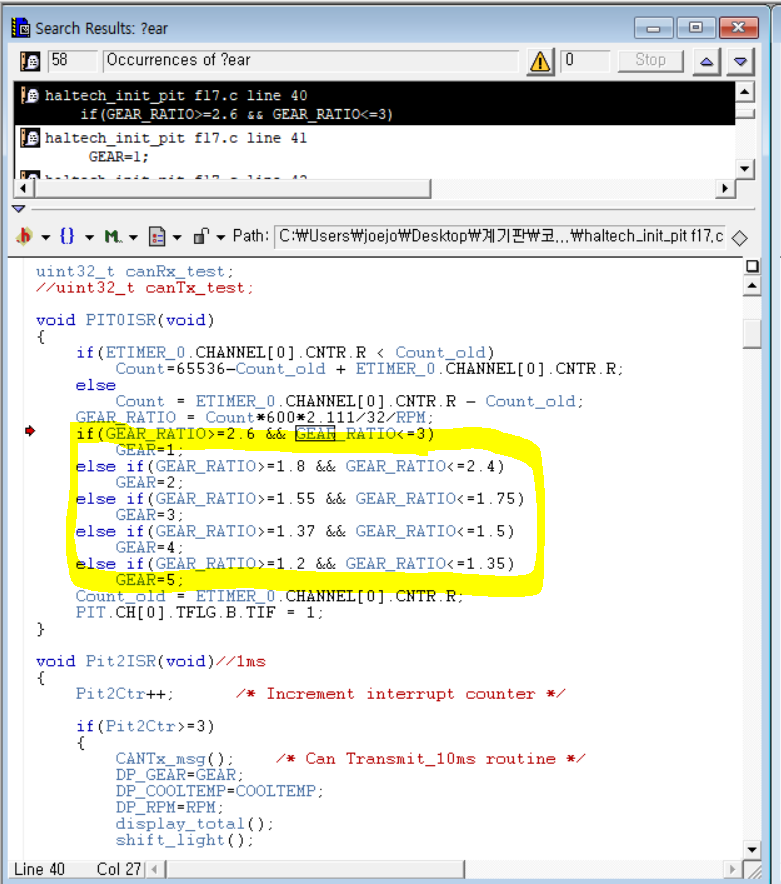Click the Stop search button
The width and height of the screenshot is (781, 884).
tap(649, 60)
